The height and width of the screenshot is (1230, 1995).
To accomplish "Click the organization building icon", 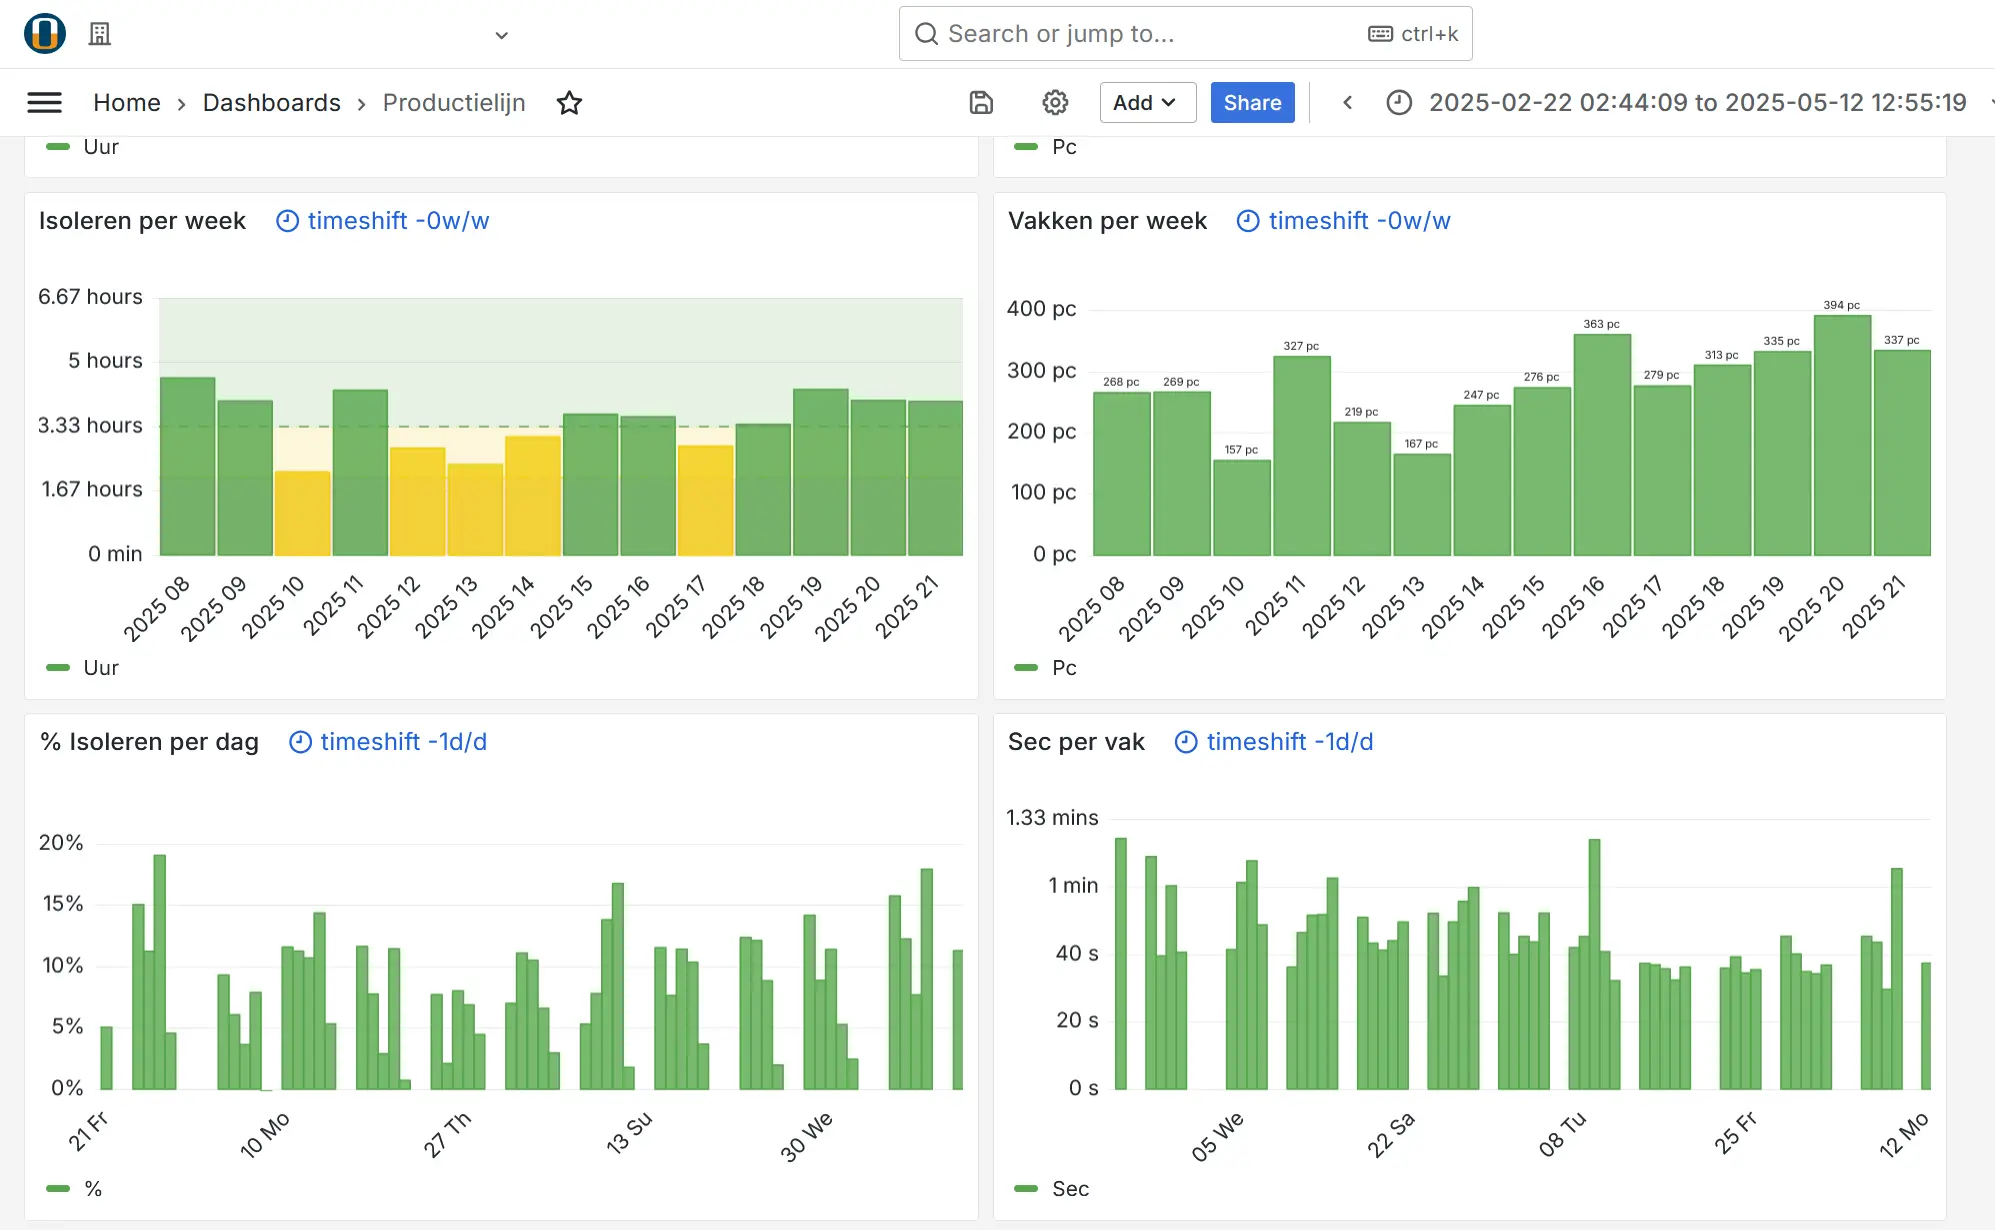I will click(100, 34).
